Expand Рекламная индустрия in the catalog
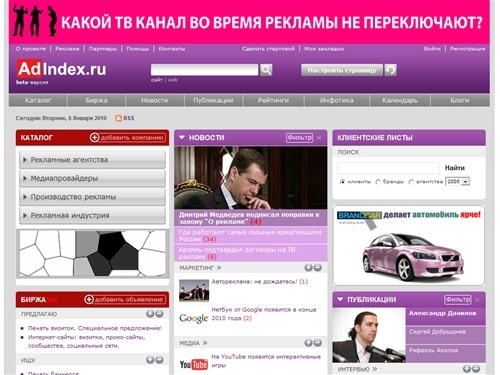Screen dimensions: 500x375 pyautogui.click(x=92, y=215)
